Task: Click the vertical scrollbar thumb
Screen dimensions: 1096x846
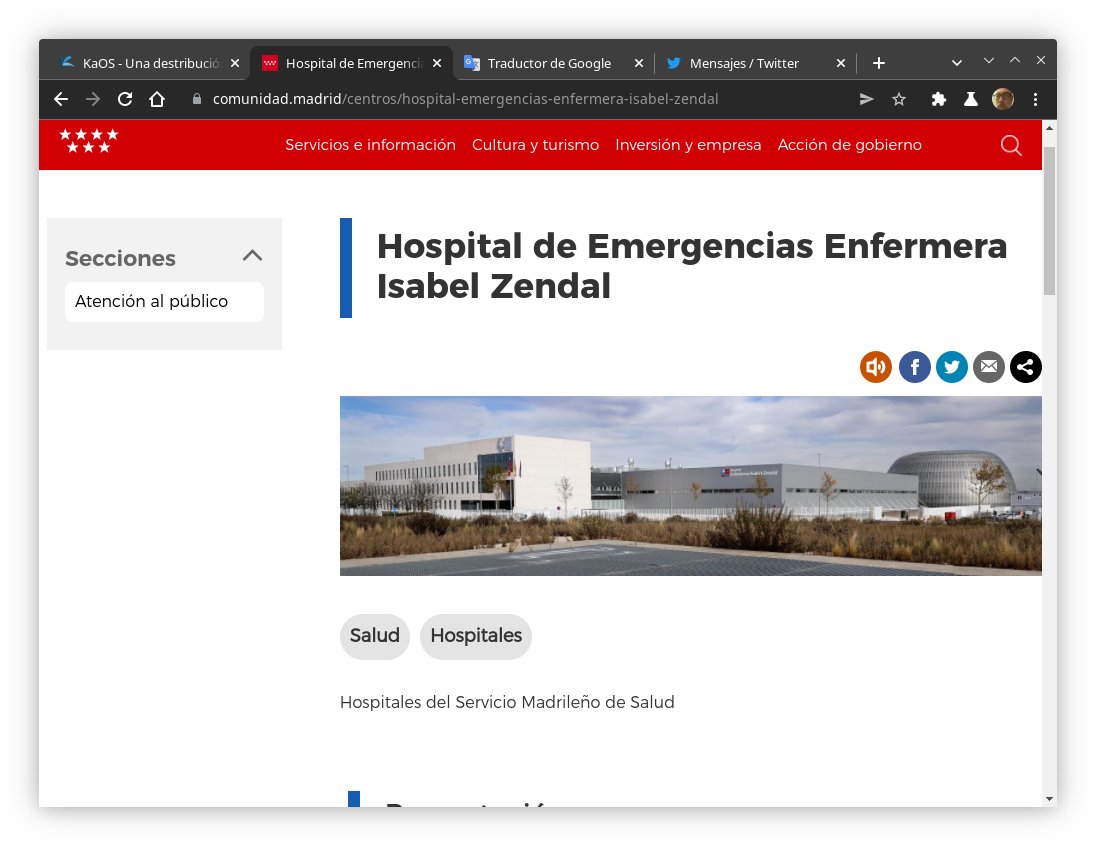Action: coord(1049,220)
